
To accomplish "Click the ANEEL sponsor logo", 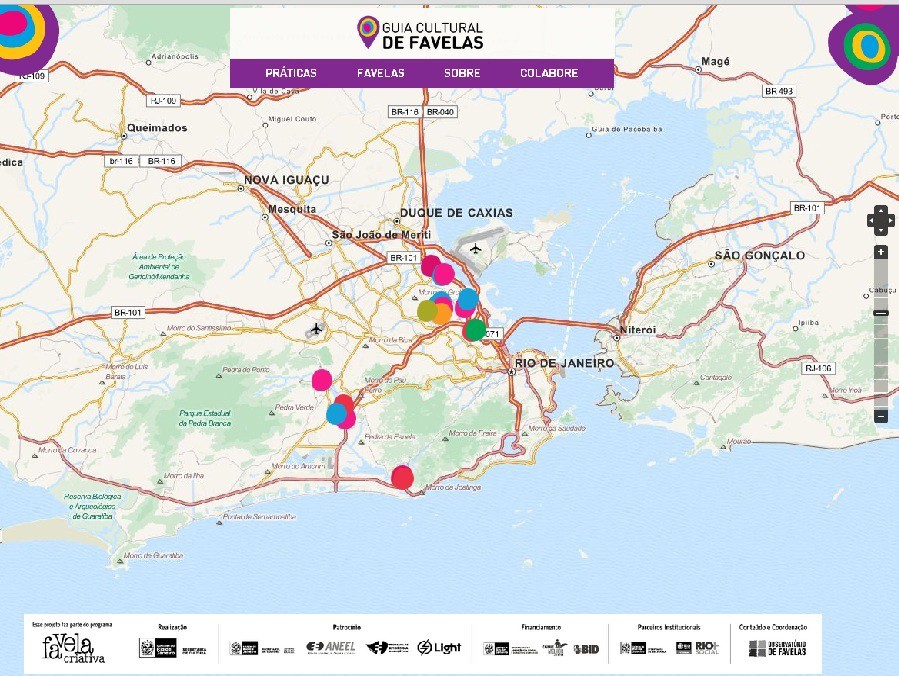I will tap(331, 647).
